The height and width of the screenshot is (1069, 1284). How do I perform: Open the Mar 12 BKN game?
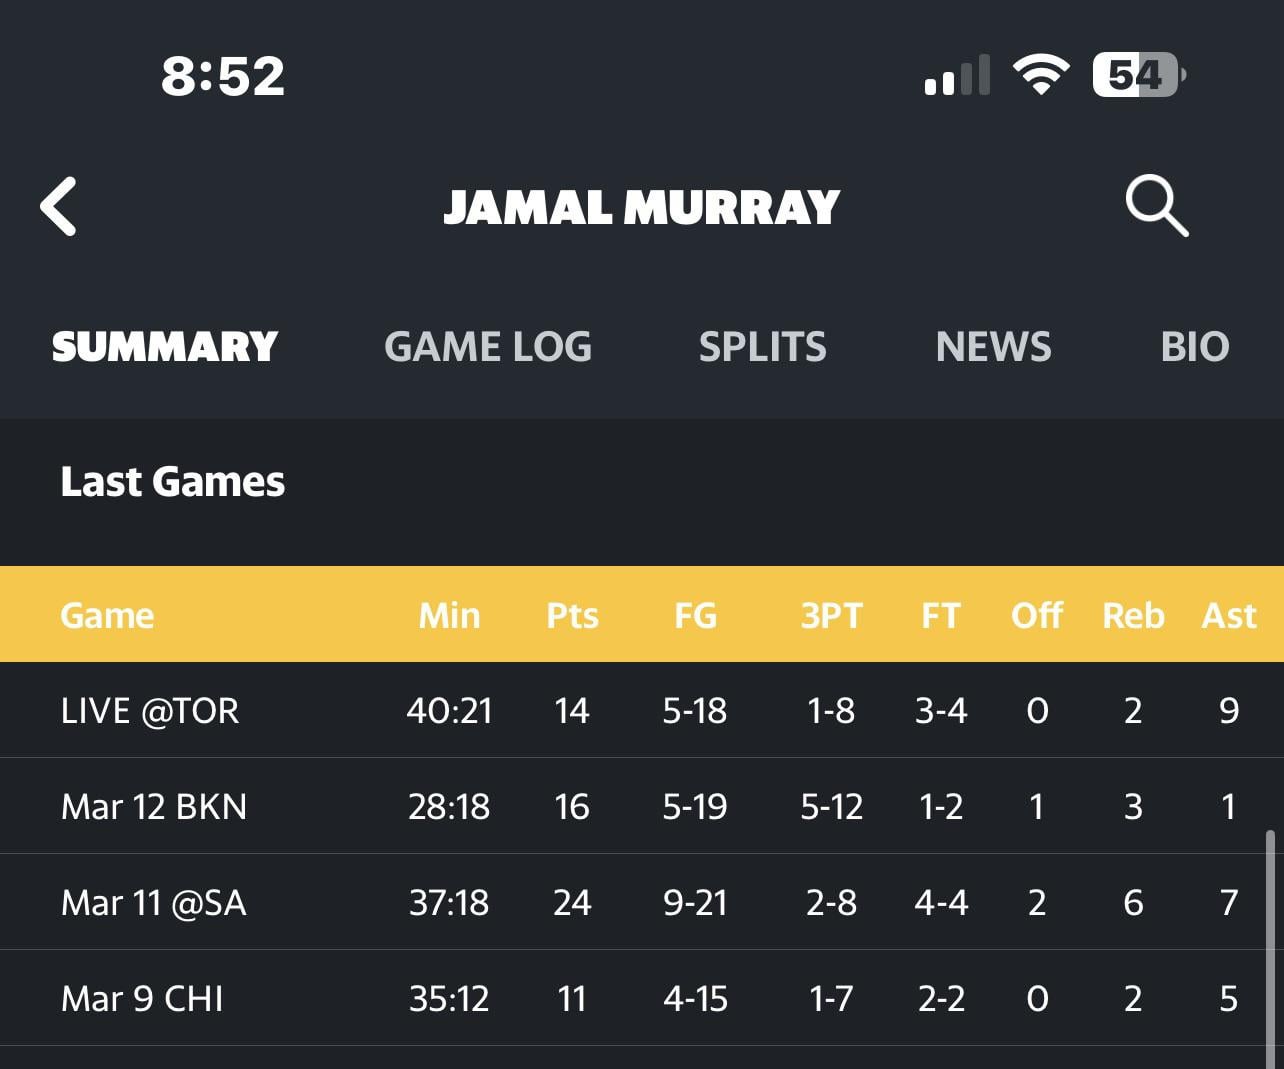pyautogui.click(x=154, y=807)
